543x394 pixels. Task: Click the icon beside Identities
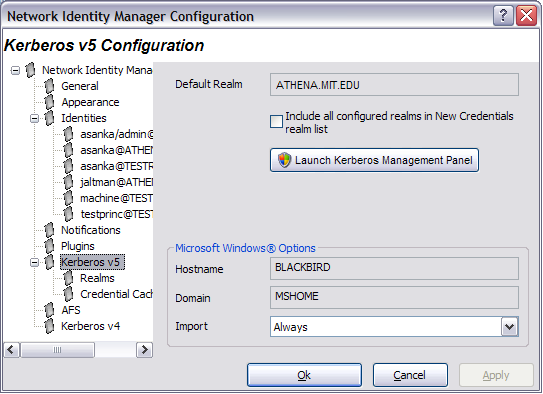[x=50, y=118]
